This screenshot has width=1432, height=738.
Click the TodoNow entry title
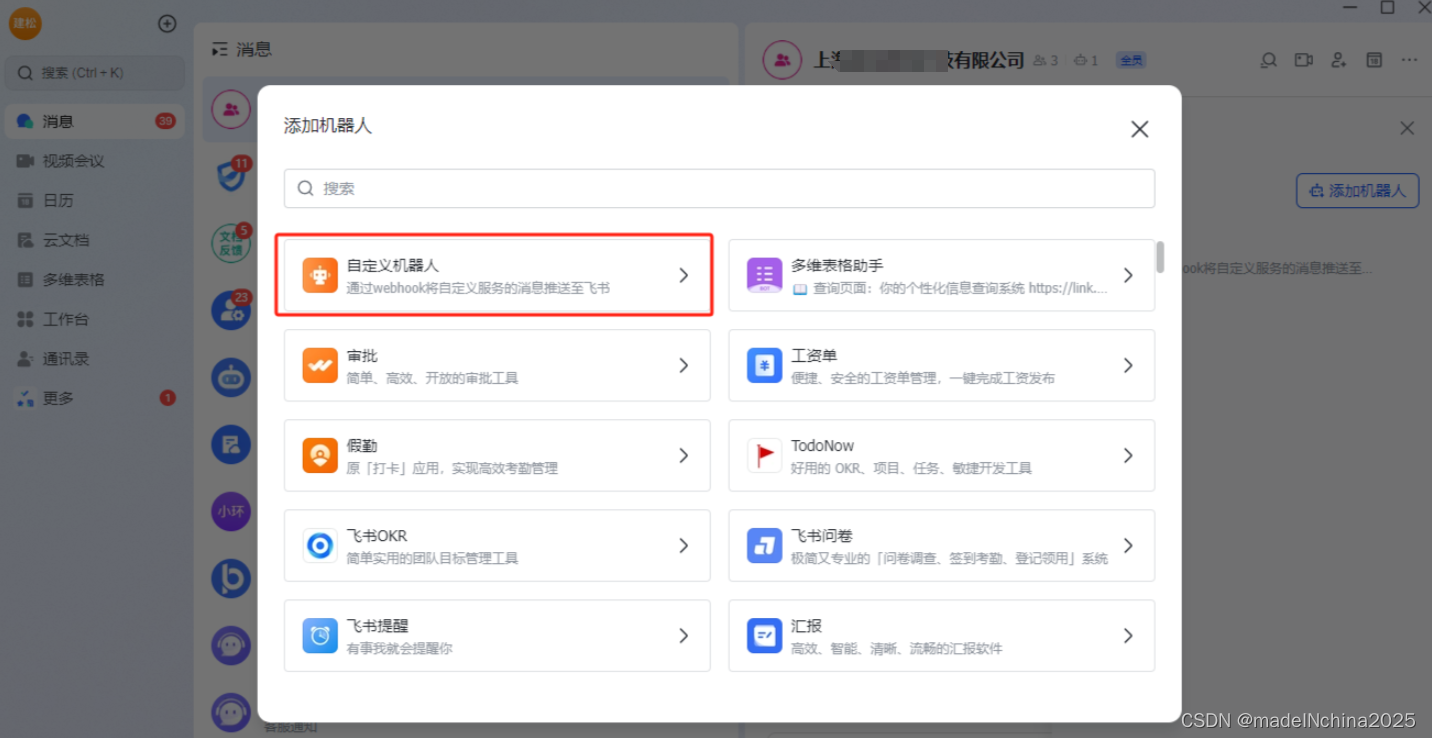(822, 446)
